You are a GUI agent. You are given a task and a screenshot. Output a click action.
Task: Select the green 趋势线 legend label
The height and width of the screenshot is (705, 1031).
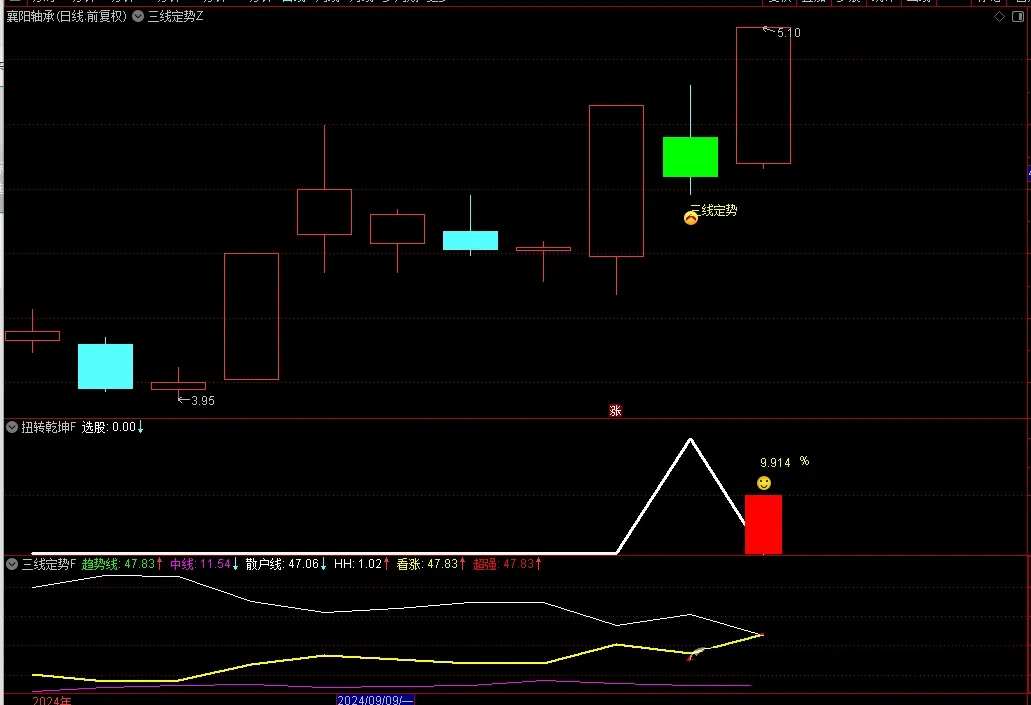pyautogui.click(x=99, y=564)
